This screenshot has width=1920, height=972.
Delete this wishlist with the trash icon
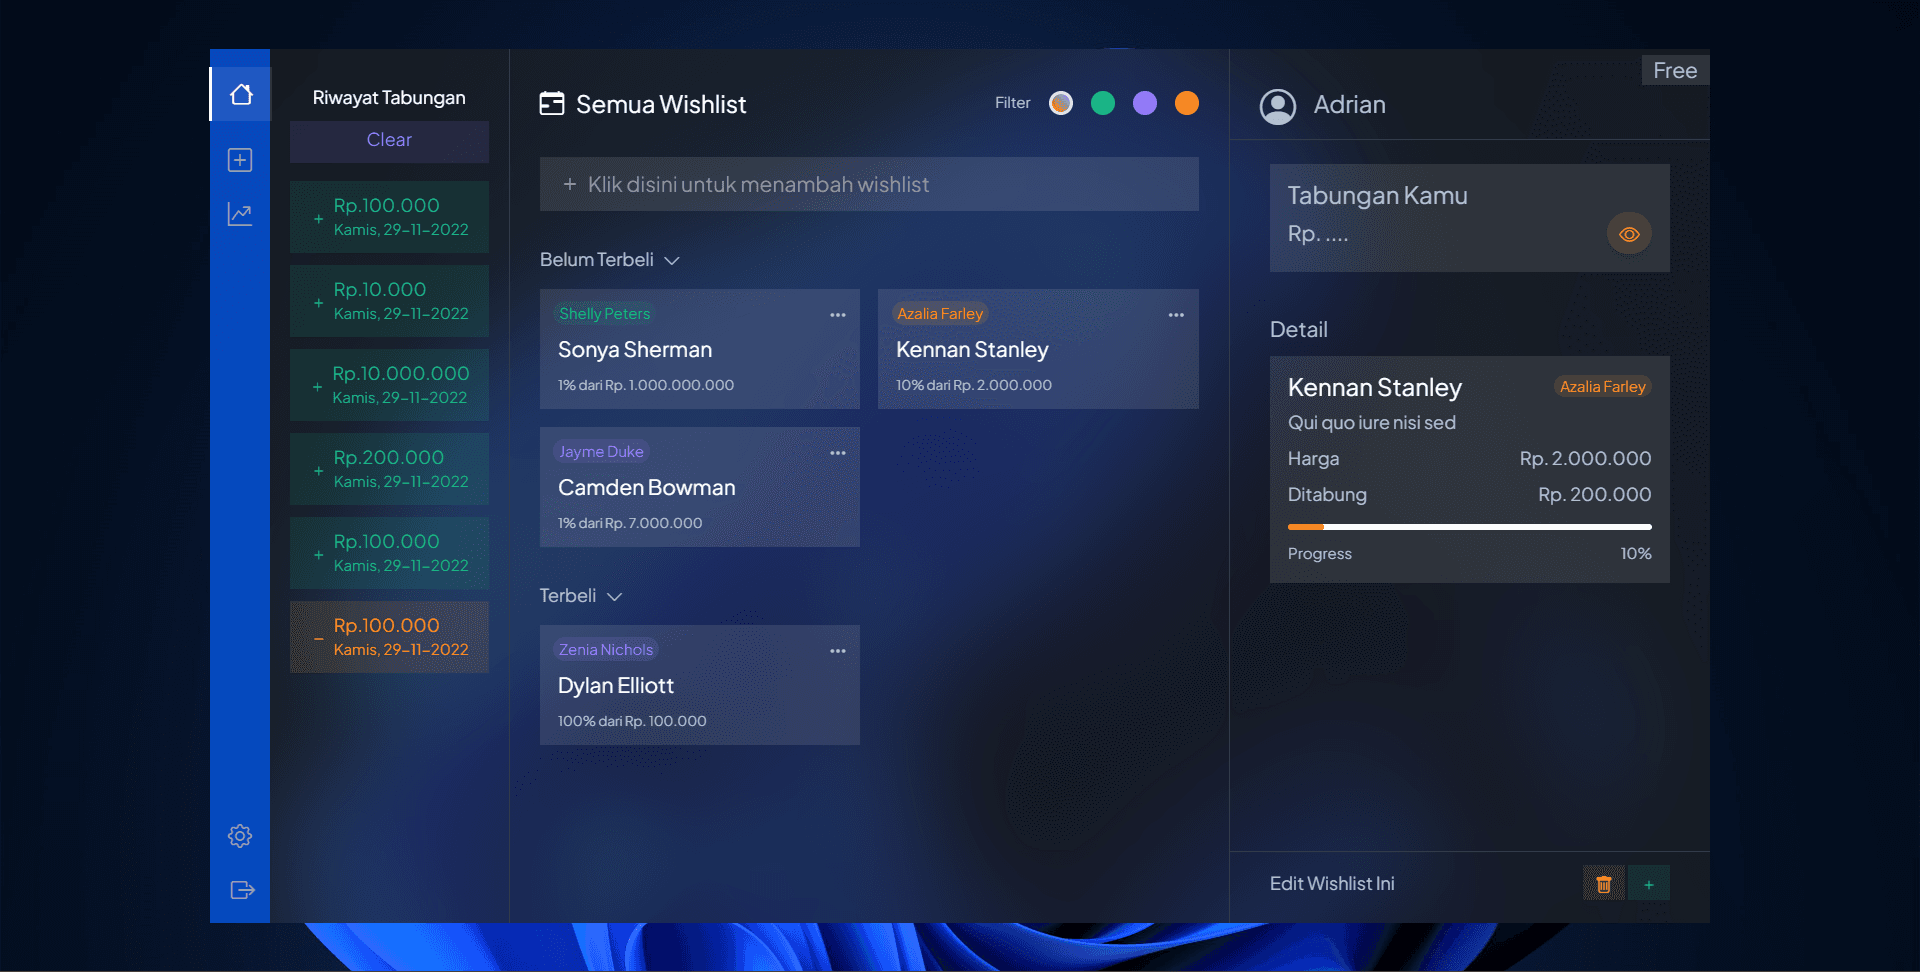1604,884
